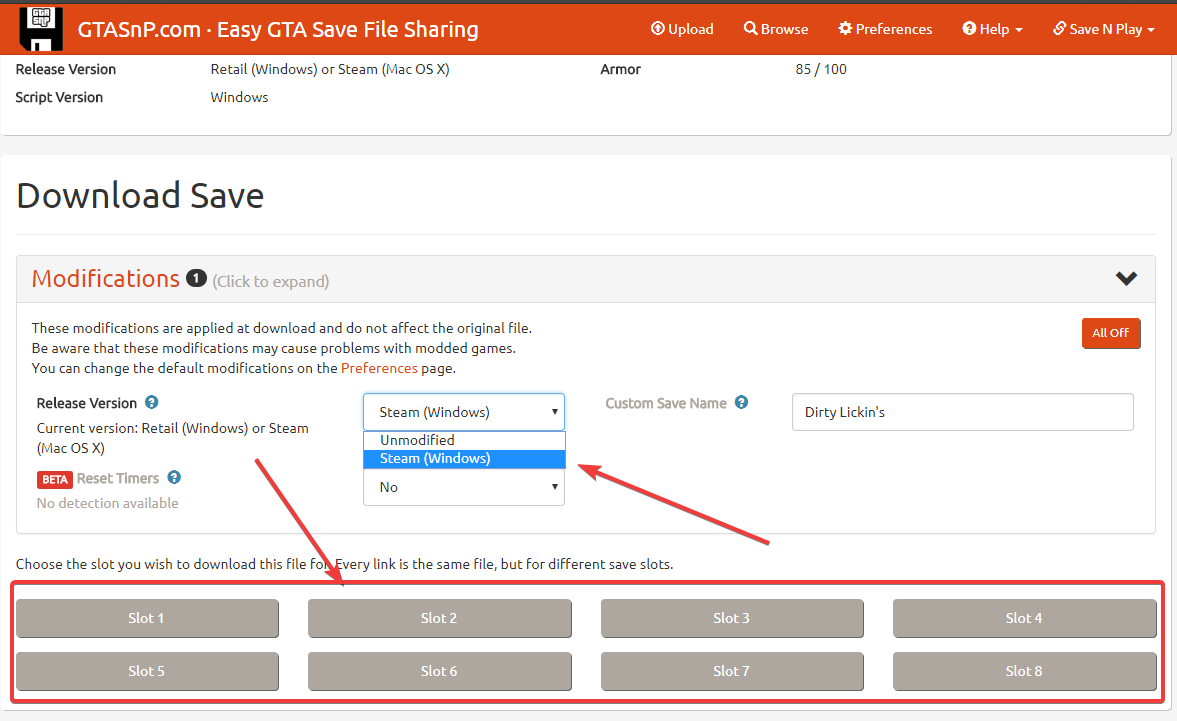Click the 'No detection available' text
Viewport: 1177px width, 721px height.
(x=107, y=503)
